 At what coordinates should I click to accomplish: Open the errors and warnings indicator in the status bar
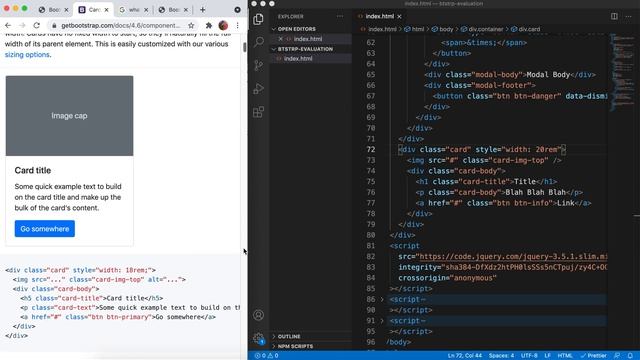tap(267, 356)
